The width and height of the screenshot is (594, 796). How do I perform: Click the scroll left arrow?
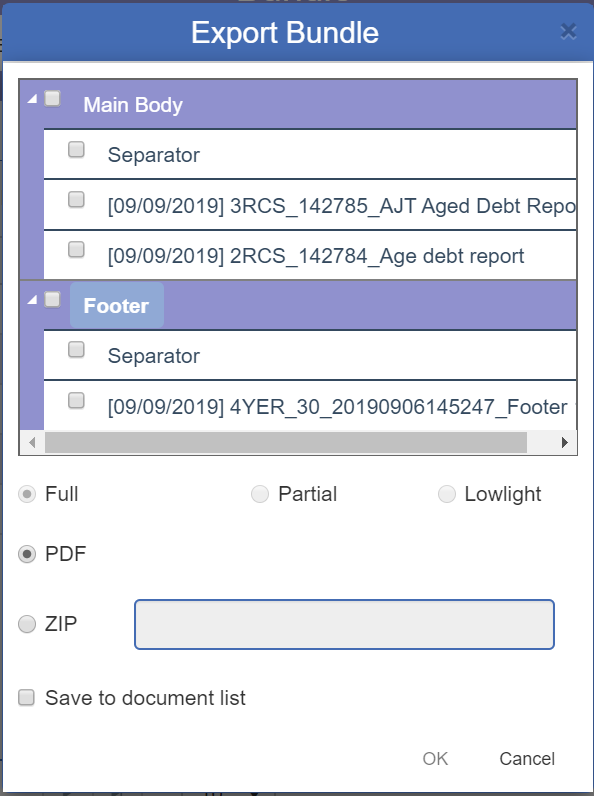(x=32, y=443)
